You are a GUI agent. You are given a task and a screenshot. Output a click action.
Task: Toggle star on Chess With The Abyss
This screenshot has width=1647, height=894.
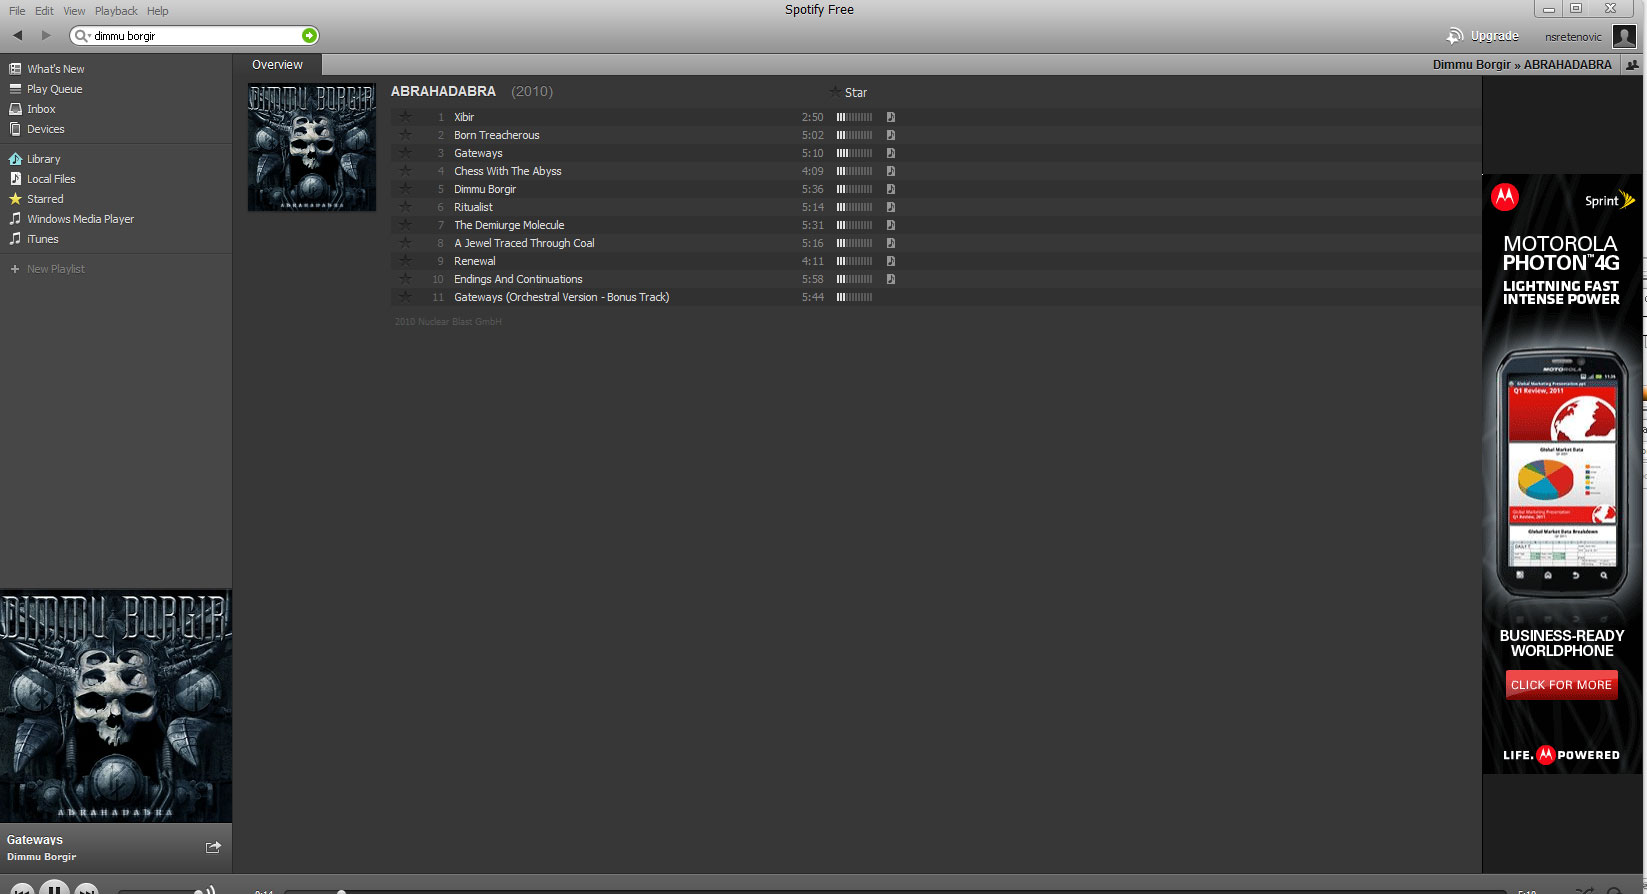point(405,170)
